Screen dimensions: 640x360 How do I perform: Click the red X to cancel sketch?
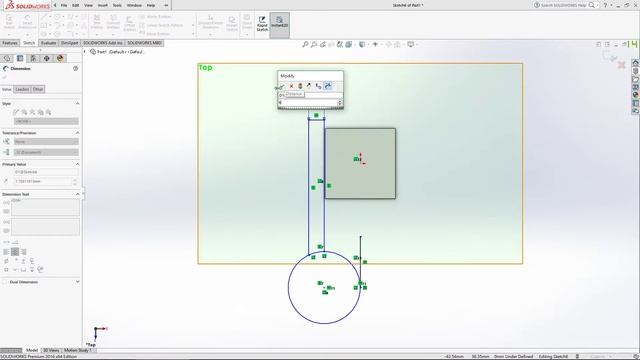pyautogui.click(x=621, y=65)
